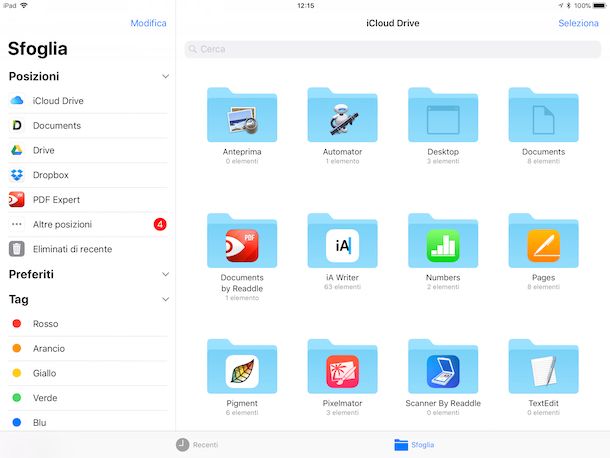Open Eliminati di recente label
Viewport: 610px width, 458px height.
coord(72,249)
